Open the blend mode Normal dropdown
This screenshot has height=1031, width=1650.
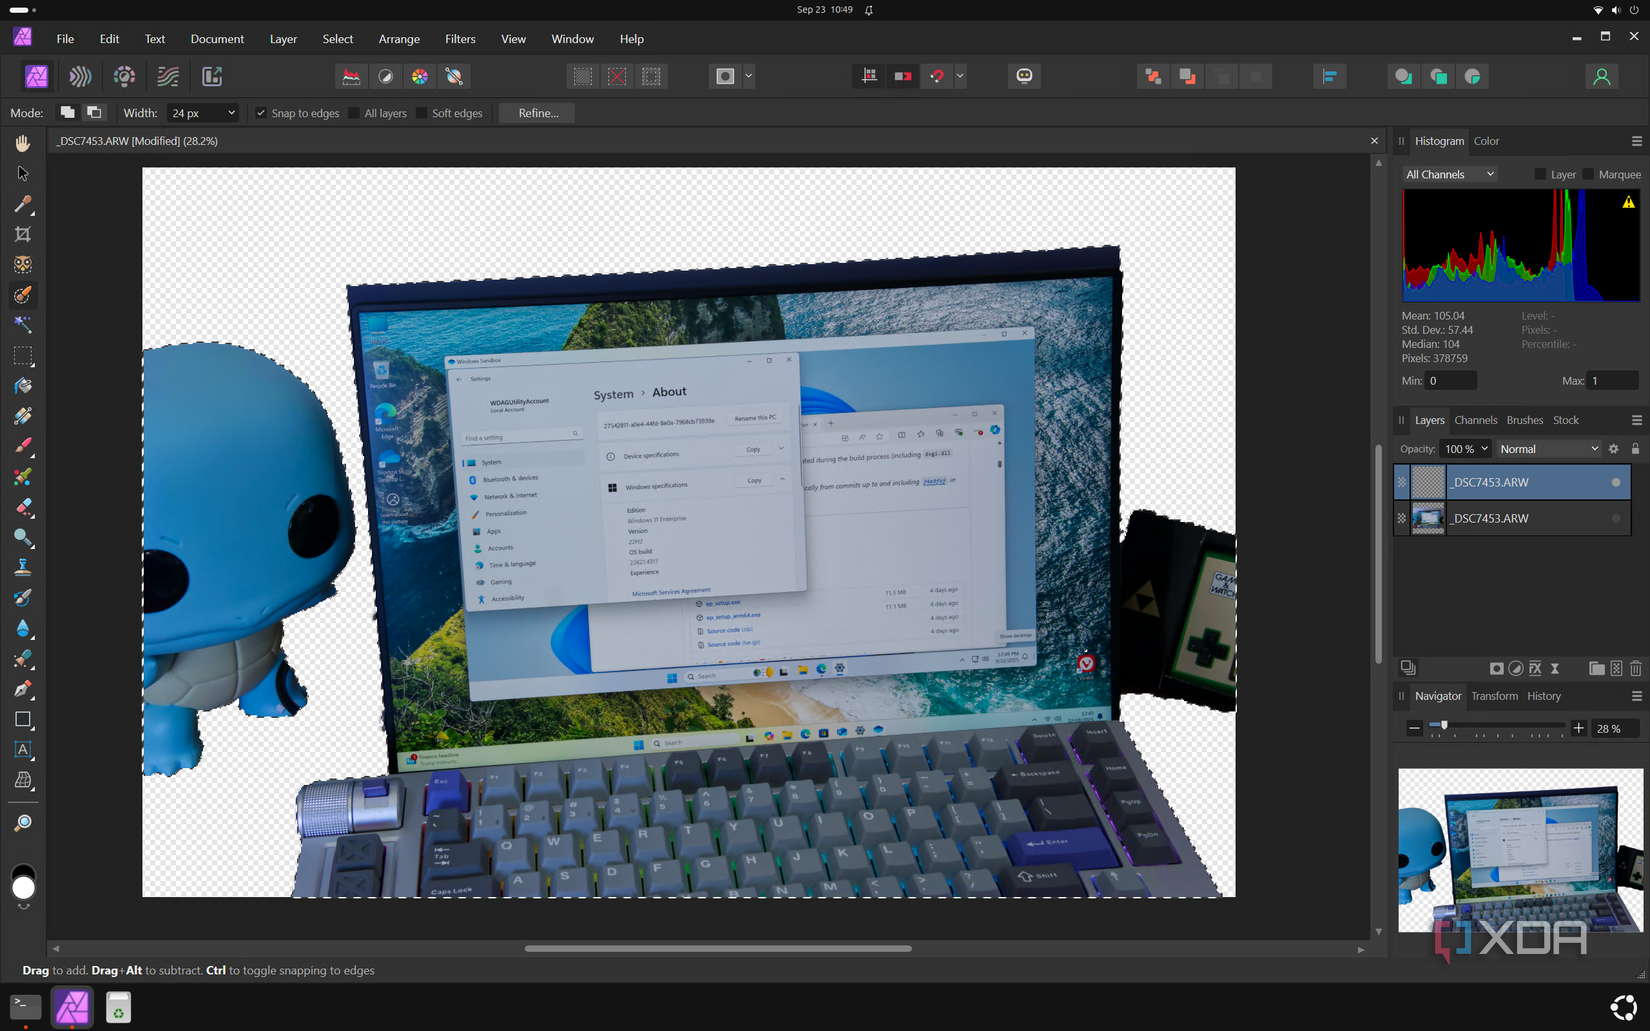pyautogui.click(x=1548, y=449)
